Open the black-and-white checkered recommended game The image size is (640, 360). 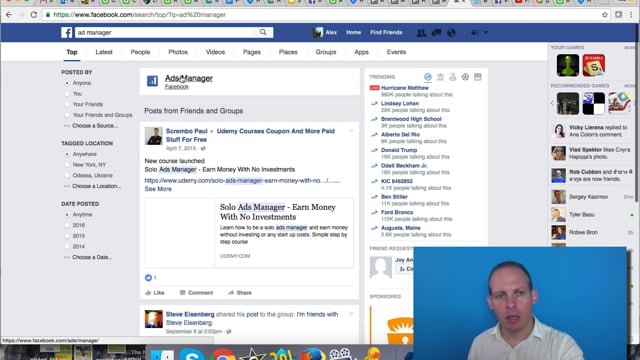[593, 103]
